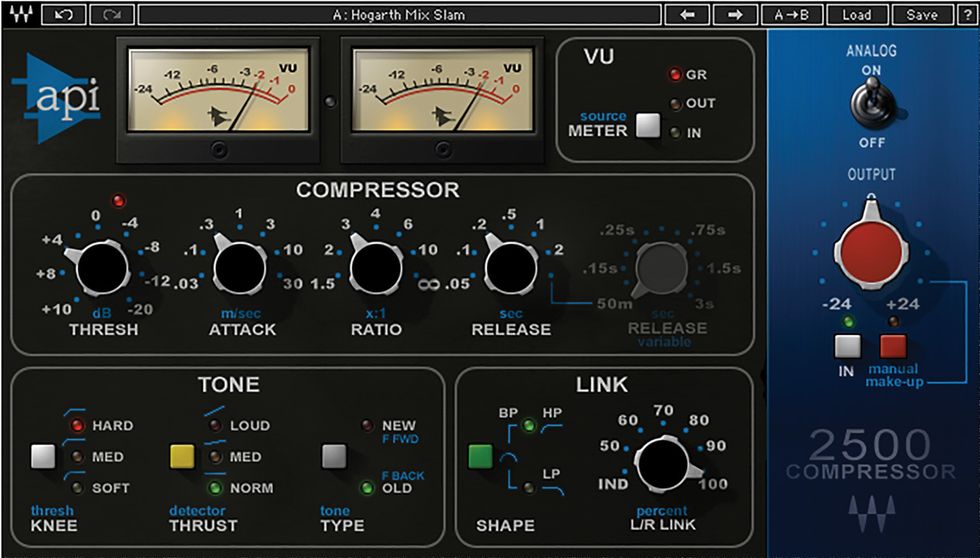980x558 pixels.
Task: Click the Ratio knob
Action: click(x=376, y=269)
